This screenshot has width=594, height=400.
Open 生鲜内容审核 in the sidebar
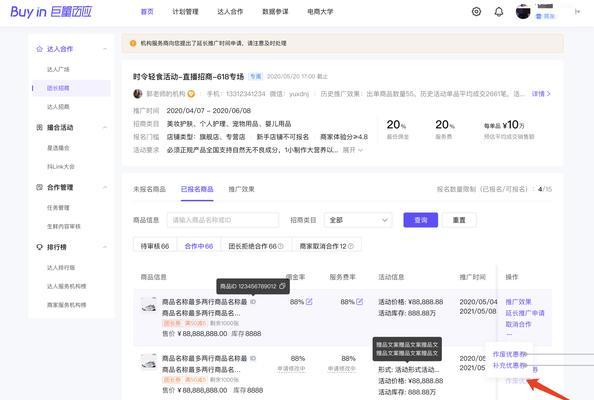[x=64, y=227]
